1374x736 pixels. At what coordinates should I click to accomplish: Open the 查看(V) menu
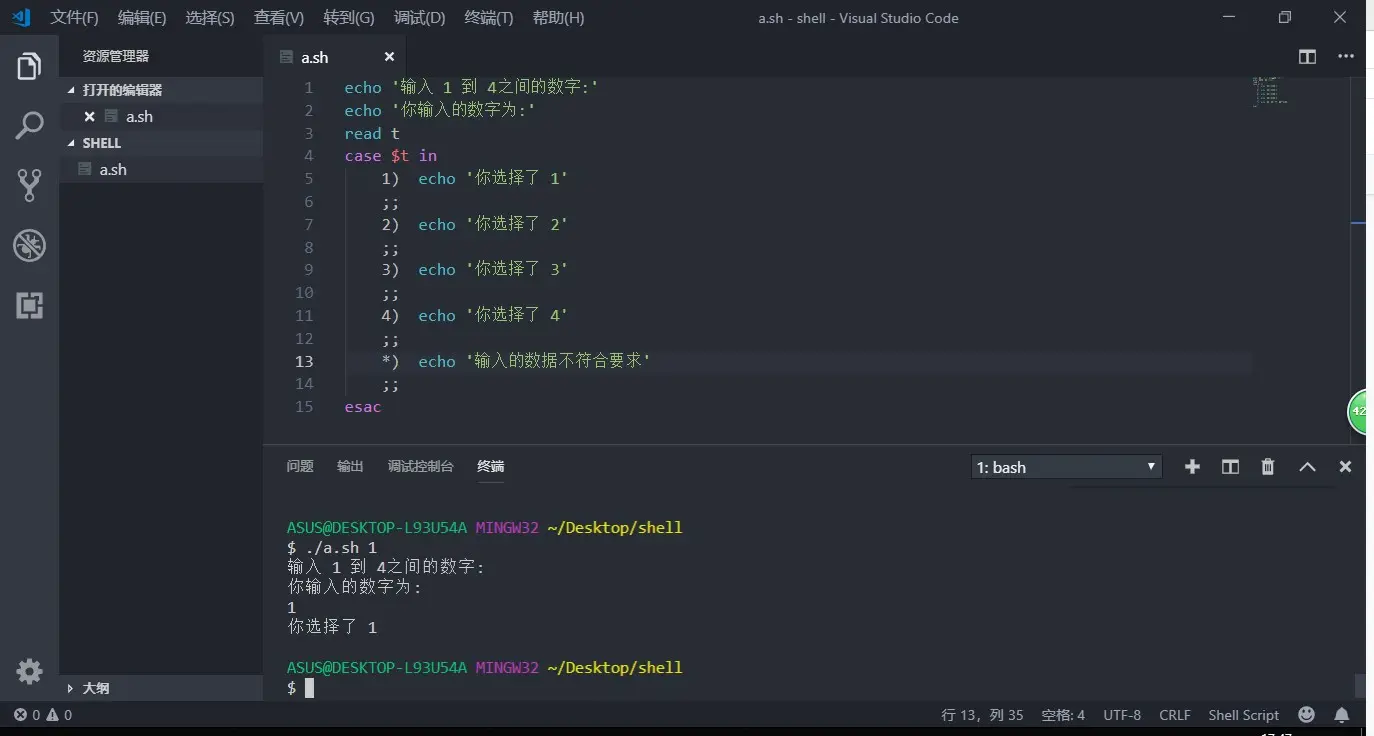(x=278, y=18)
